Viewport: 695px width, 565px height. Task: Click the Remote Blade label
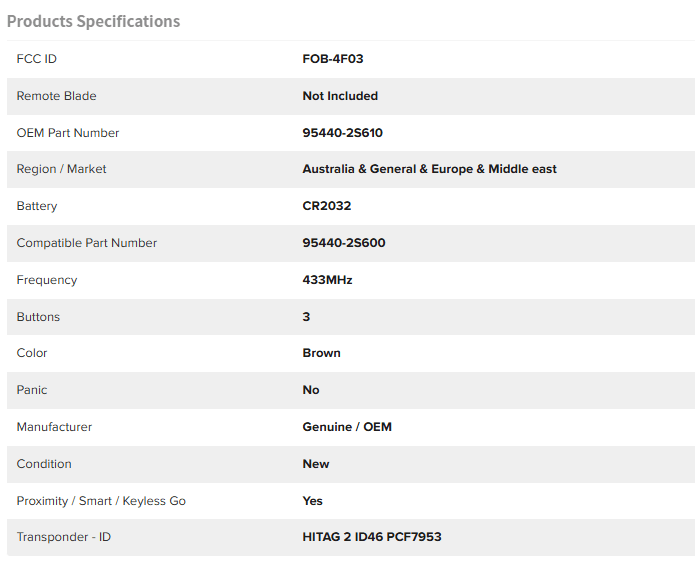pyautogui.click(x=57, y=96)
